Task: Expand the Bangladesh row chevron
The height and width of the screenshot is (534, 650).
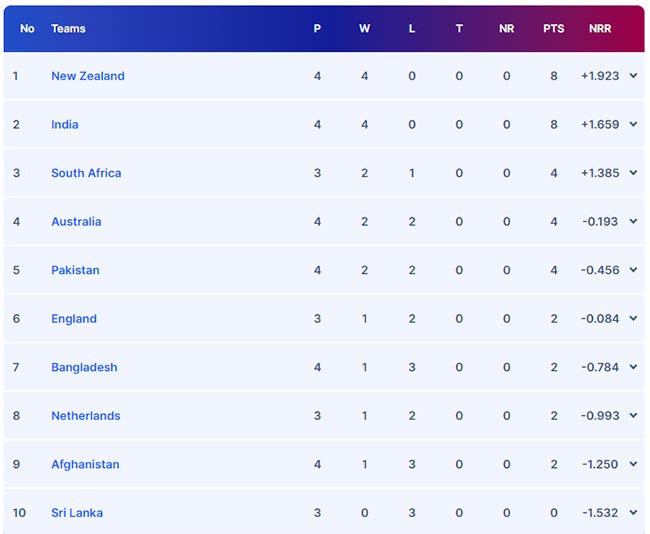Action: 633,367
